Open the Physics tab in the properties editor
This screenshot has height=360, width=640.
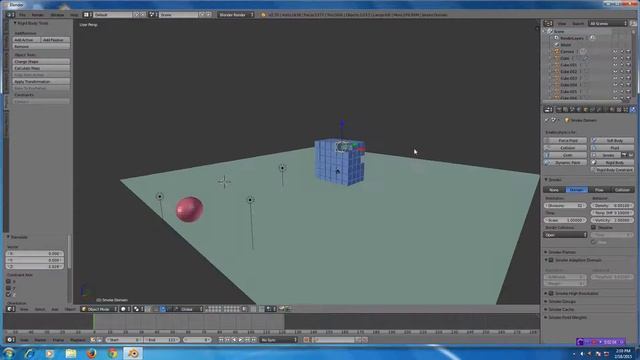pyautogui.click(x=633, y=109)
